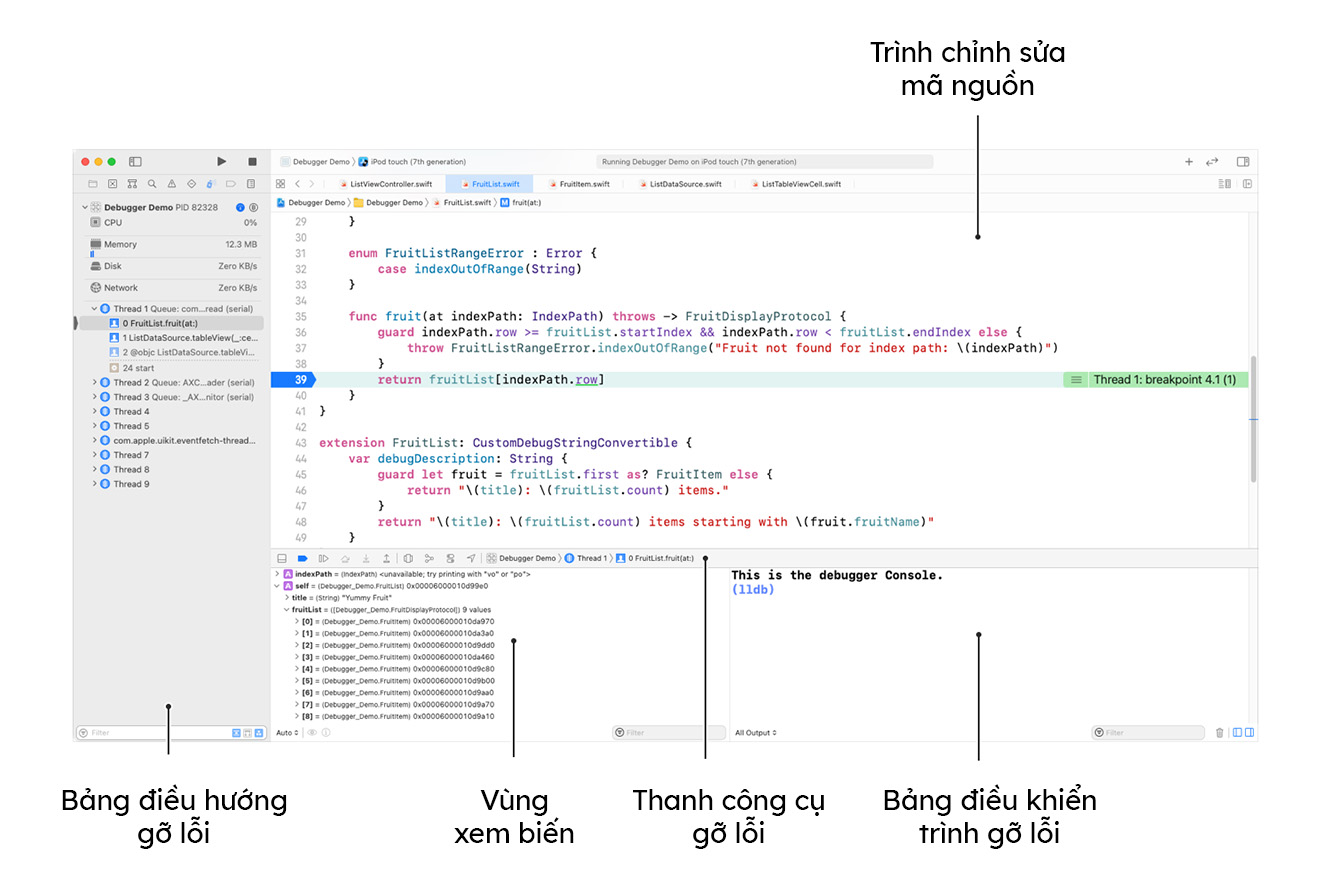Hide the debug area
This screenshot has height=889, width=1331.
282,558
